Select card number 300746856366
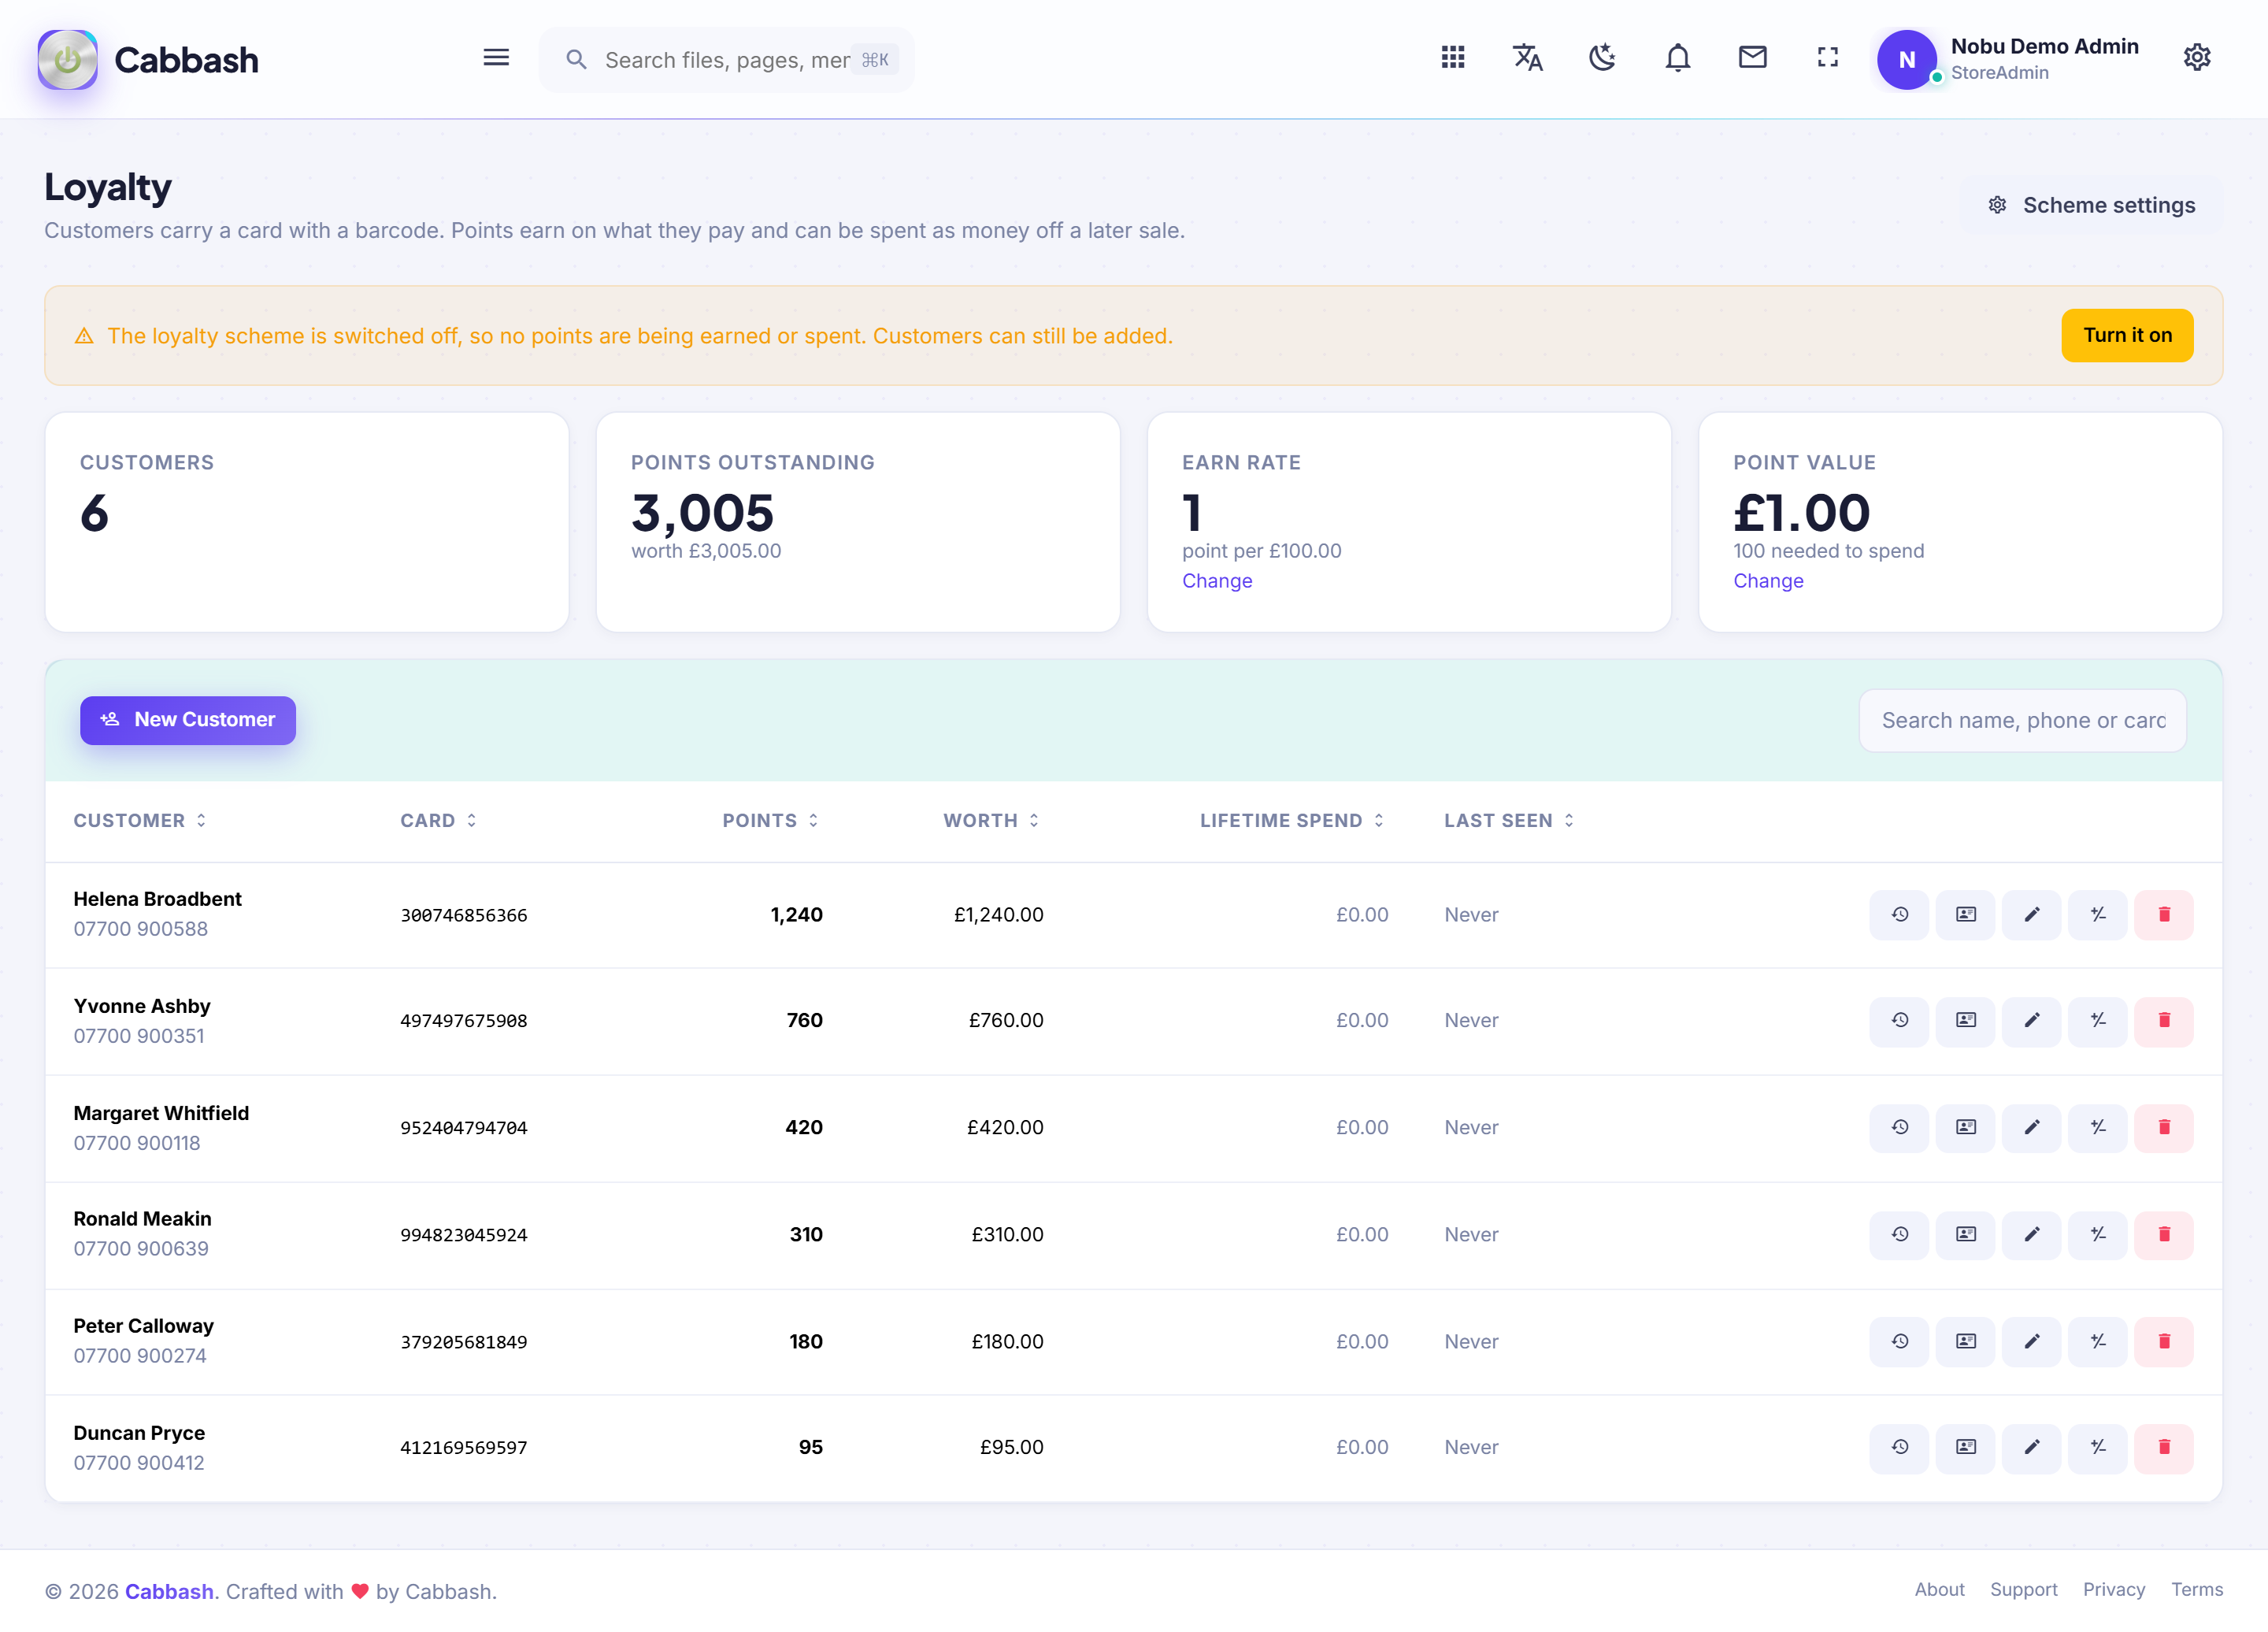Image resolution: width=2268 pixels, height=1632 pixels. click(464, 916)
